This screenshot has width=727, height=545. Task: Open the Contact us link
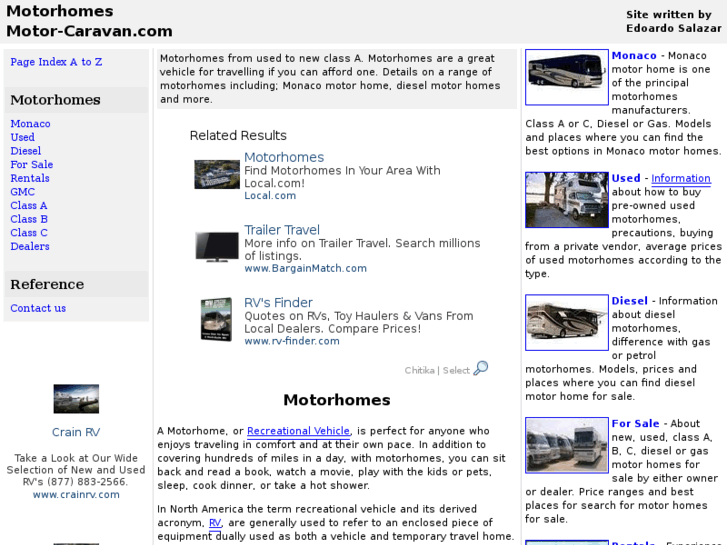(38, 308)
